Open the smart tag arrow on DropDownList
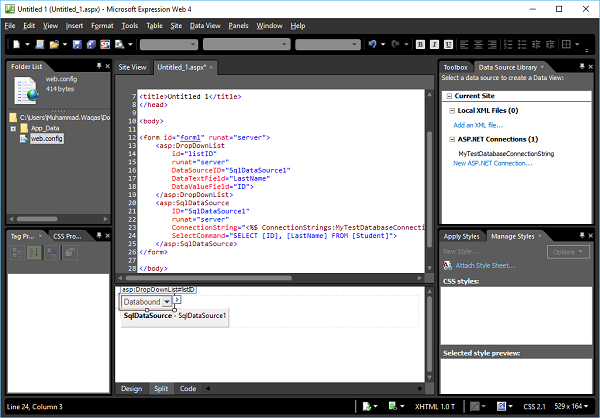 (177, 300)
